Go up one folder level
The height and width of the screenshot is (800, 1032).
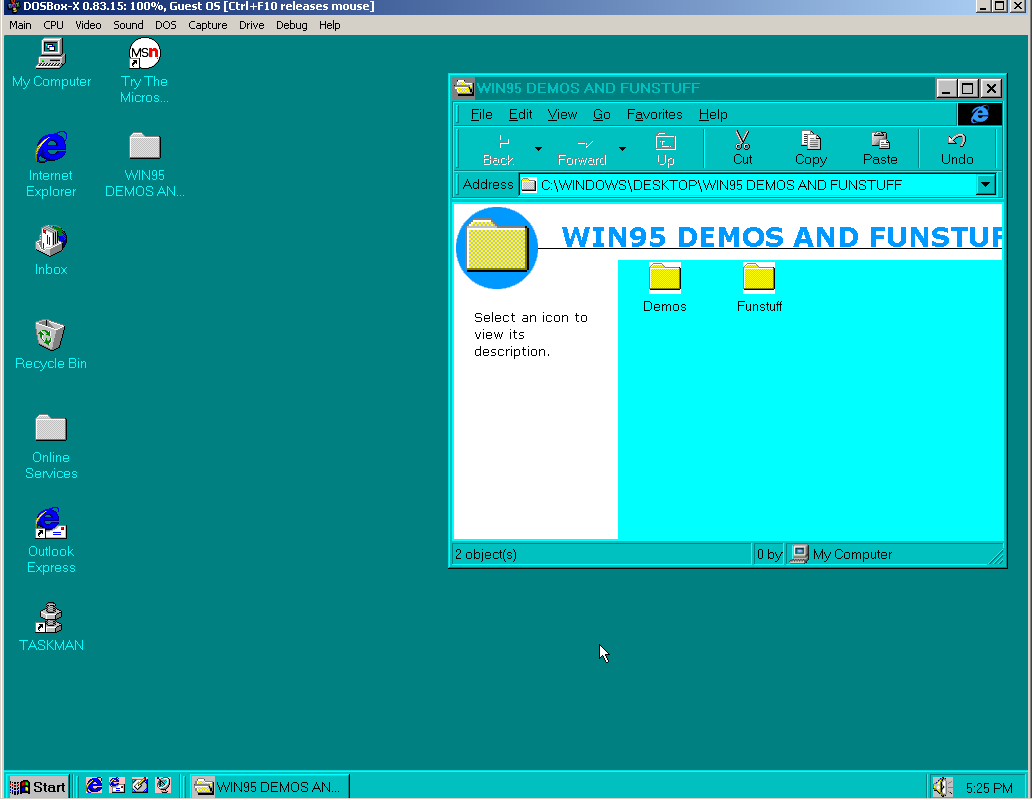[665, 148]
